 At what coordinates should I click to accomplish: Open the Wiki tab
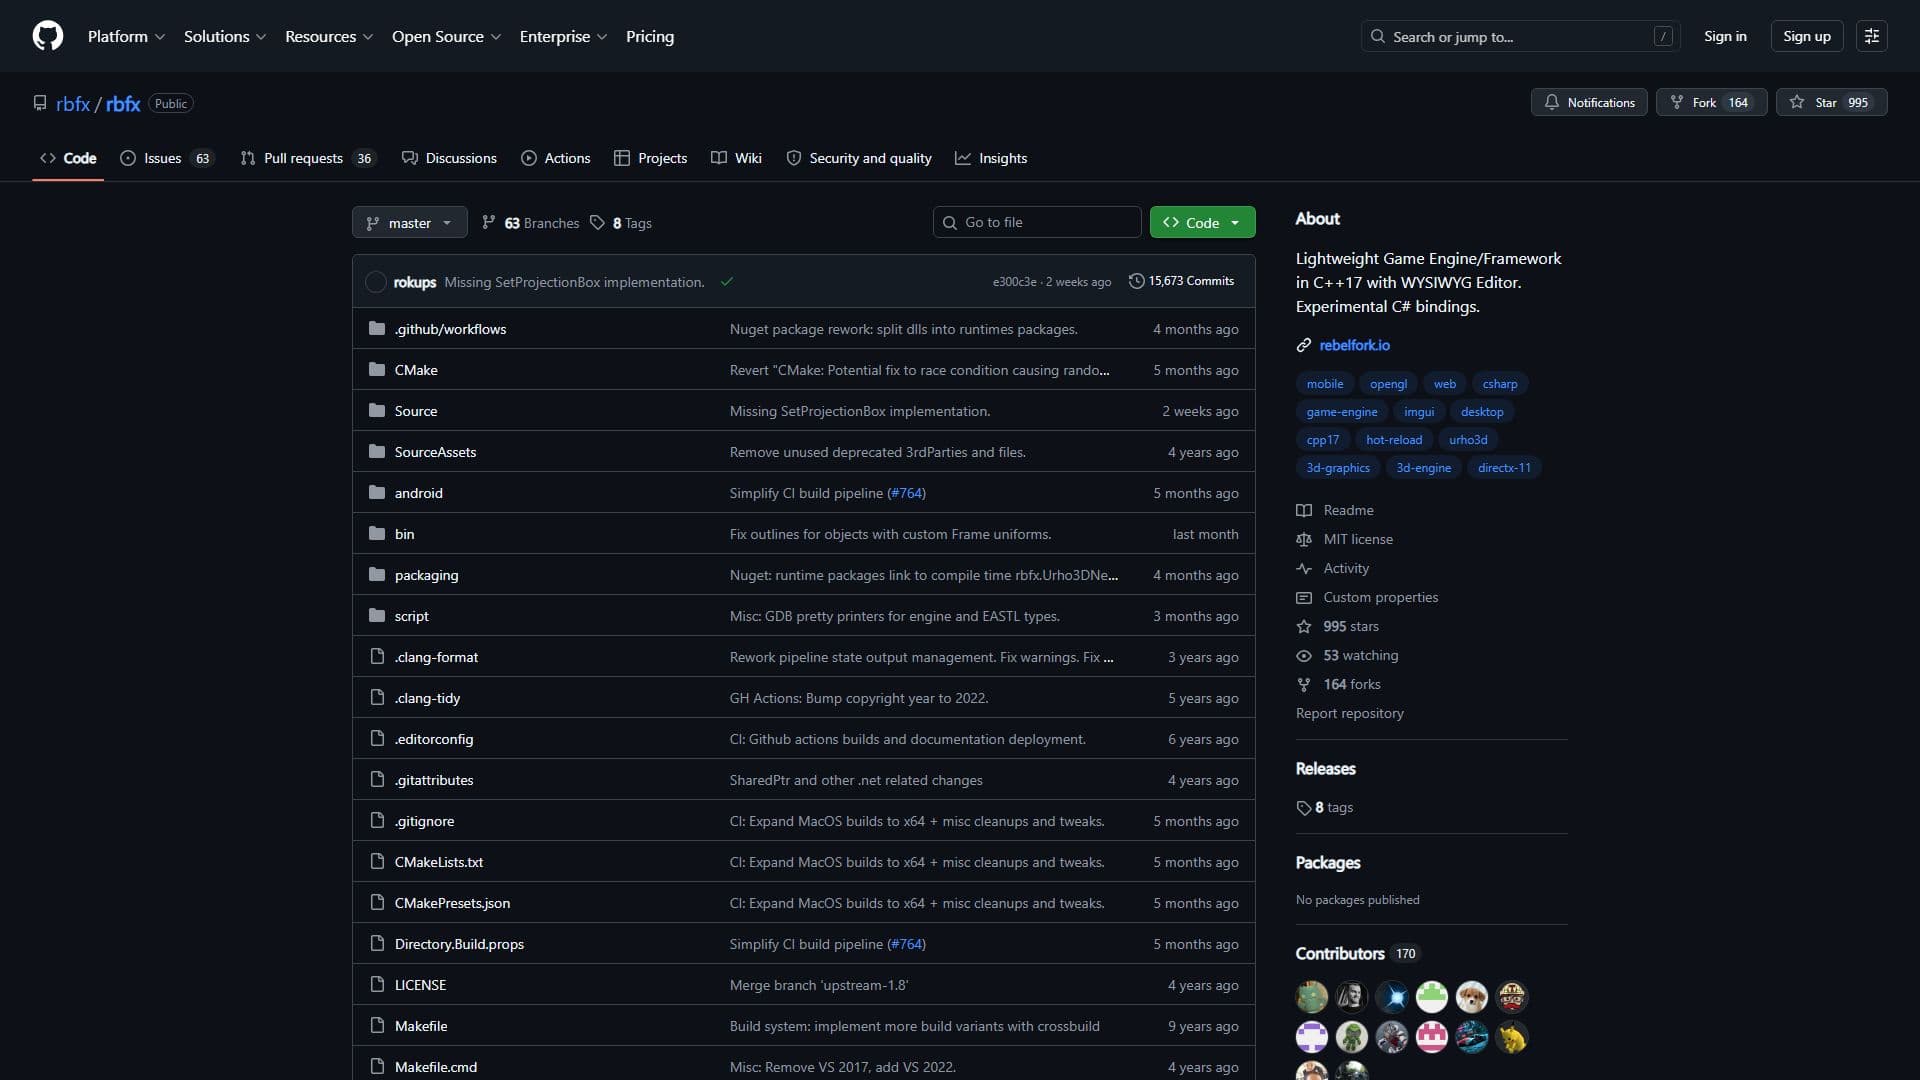coord(737,158)
